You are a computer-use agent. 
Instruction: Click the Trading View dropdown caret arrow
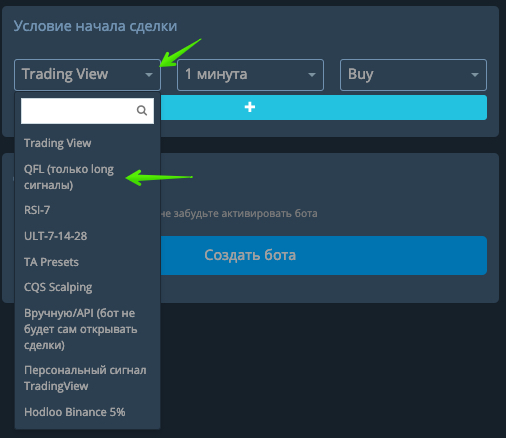[149, 75]
